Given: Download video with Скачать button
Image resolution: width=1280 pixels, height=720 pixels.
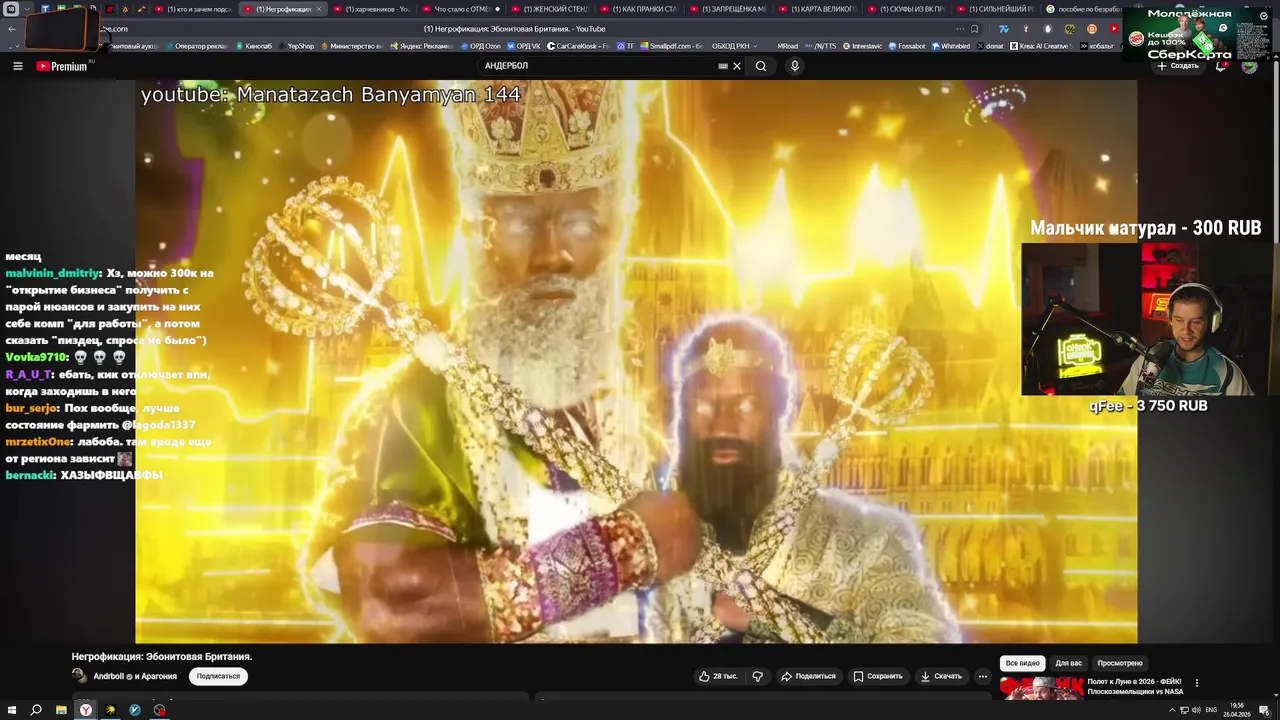Looking at the screenshot, I should click(941, 676).
